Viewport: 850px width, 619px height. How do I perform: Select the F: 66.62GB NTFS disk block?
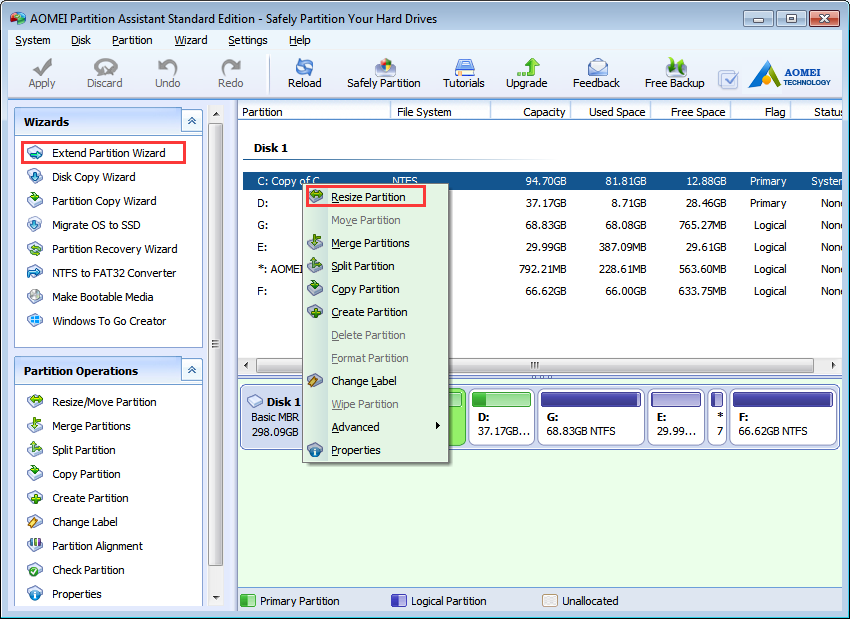click(x=783, y=416)
